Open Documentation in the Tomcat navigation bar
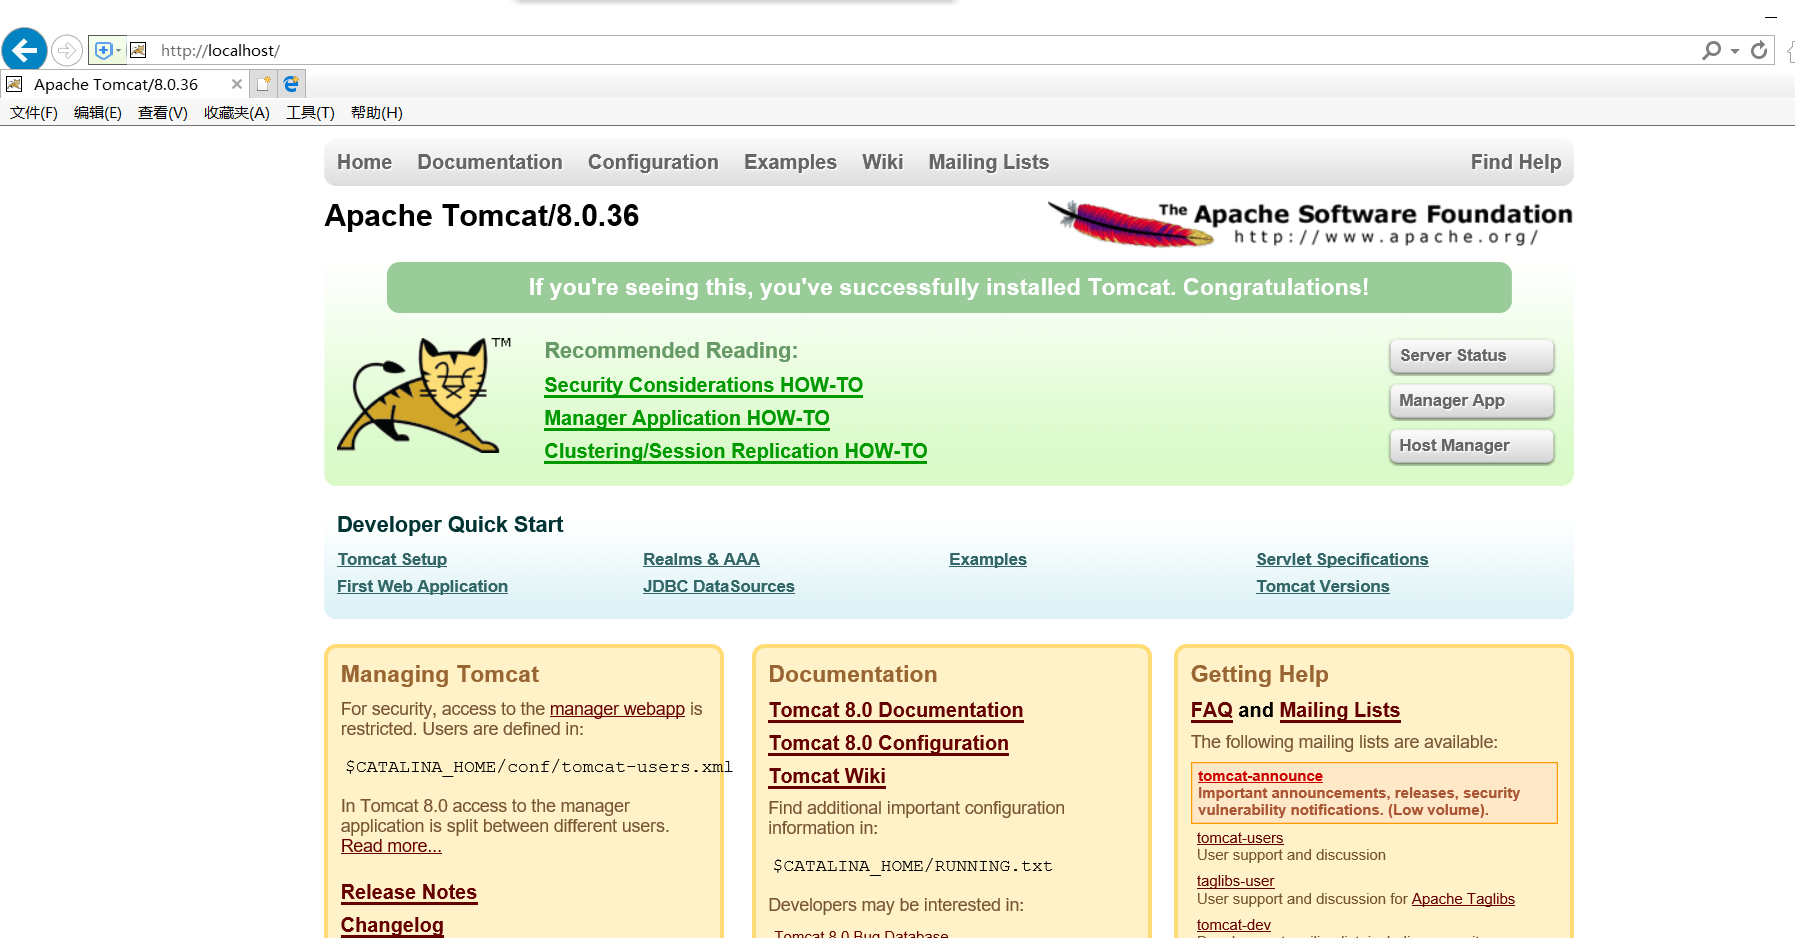1795x938 pixels. point(490,162)
